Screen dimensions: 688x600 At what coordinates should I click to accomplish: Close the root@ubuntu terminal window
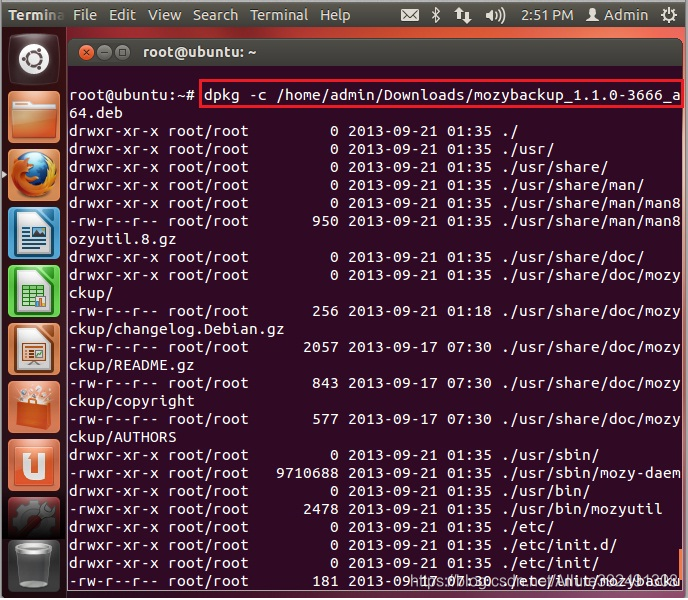pos(86,53)
